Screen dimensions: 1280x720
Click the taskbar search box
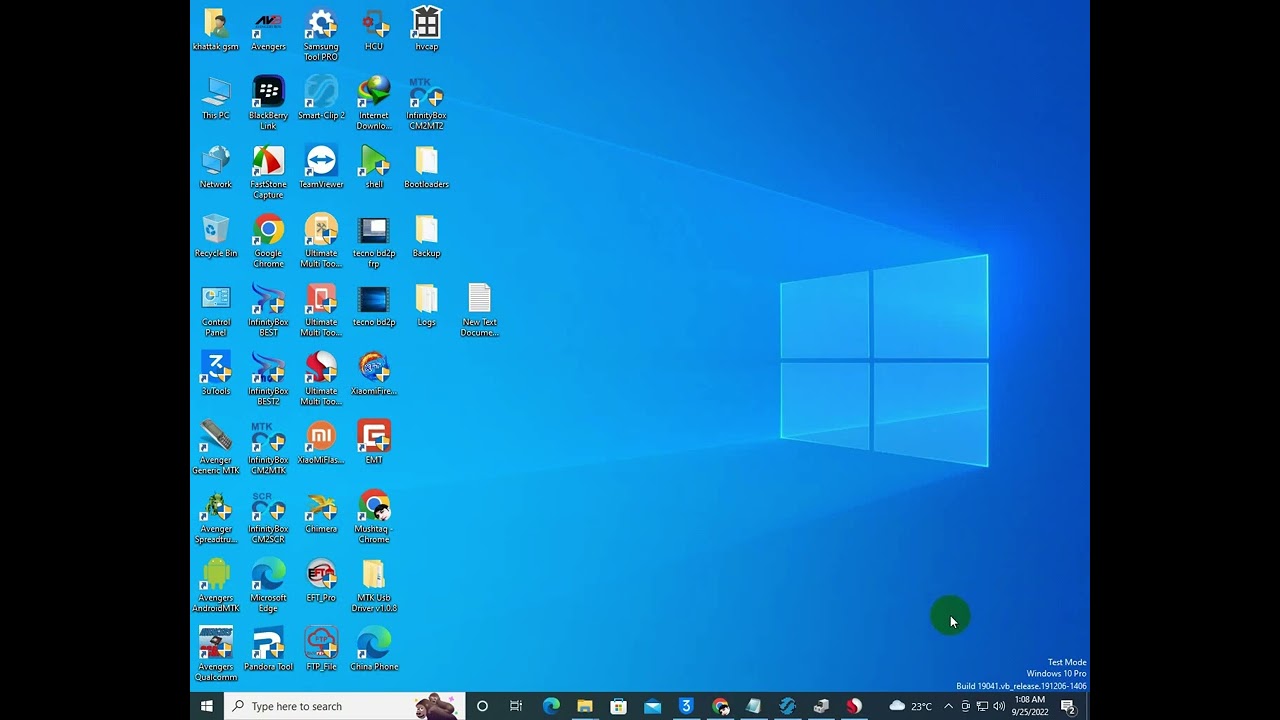pyautogui.click(x=344, y=706)
